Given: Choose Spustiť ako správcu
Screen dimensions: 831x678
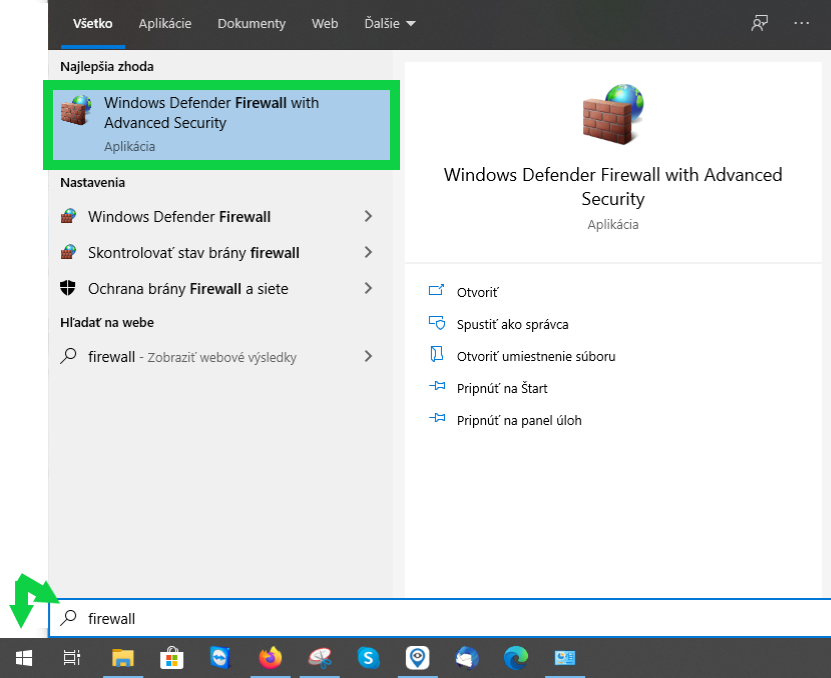Looking at the screenshot, I should [512, 324].
